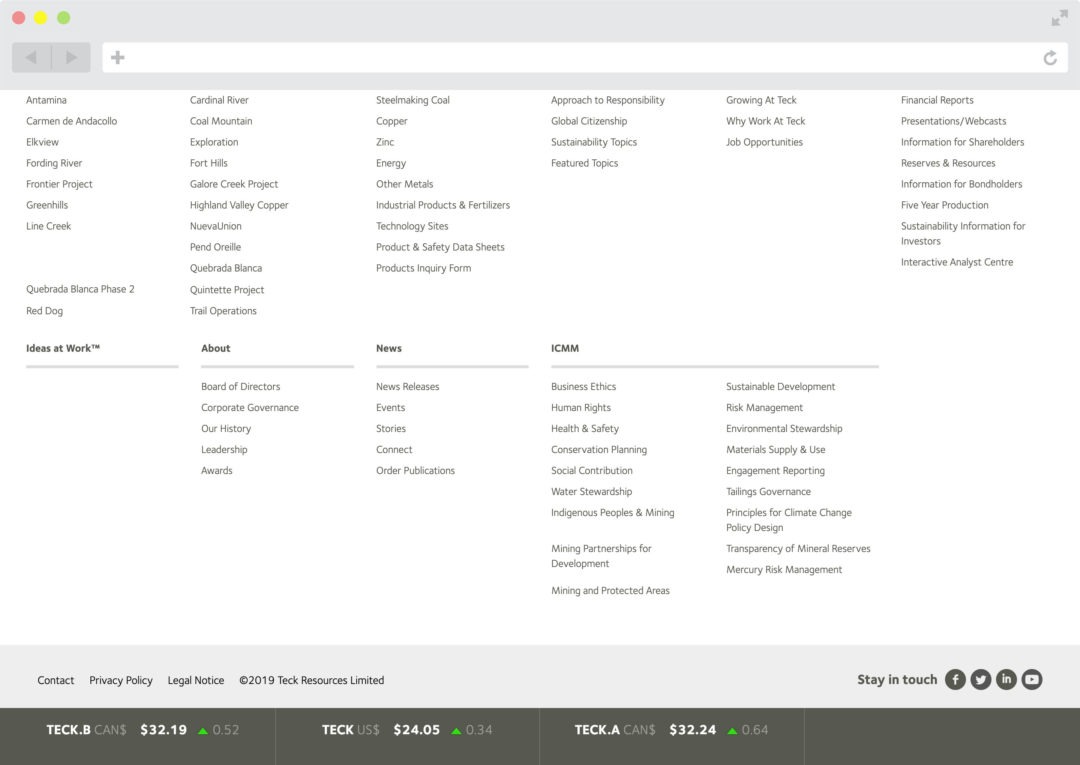
Task: Open the Privacy Policy link
Action: click(120, 680)
